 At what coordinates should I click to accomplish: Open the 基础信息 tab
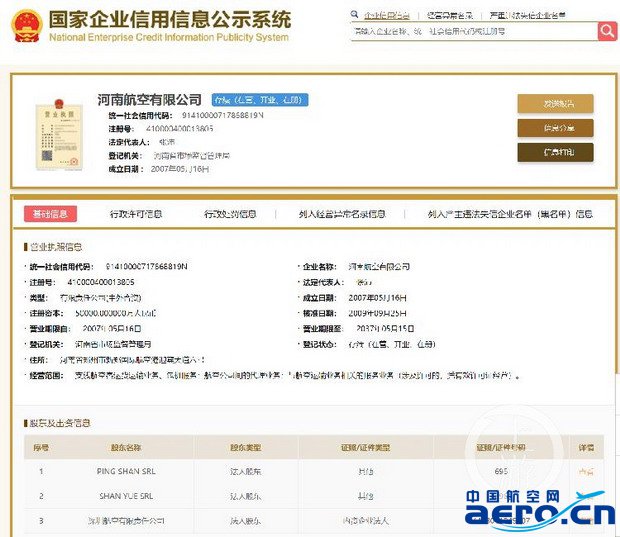coord(50,214)
